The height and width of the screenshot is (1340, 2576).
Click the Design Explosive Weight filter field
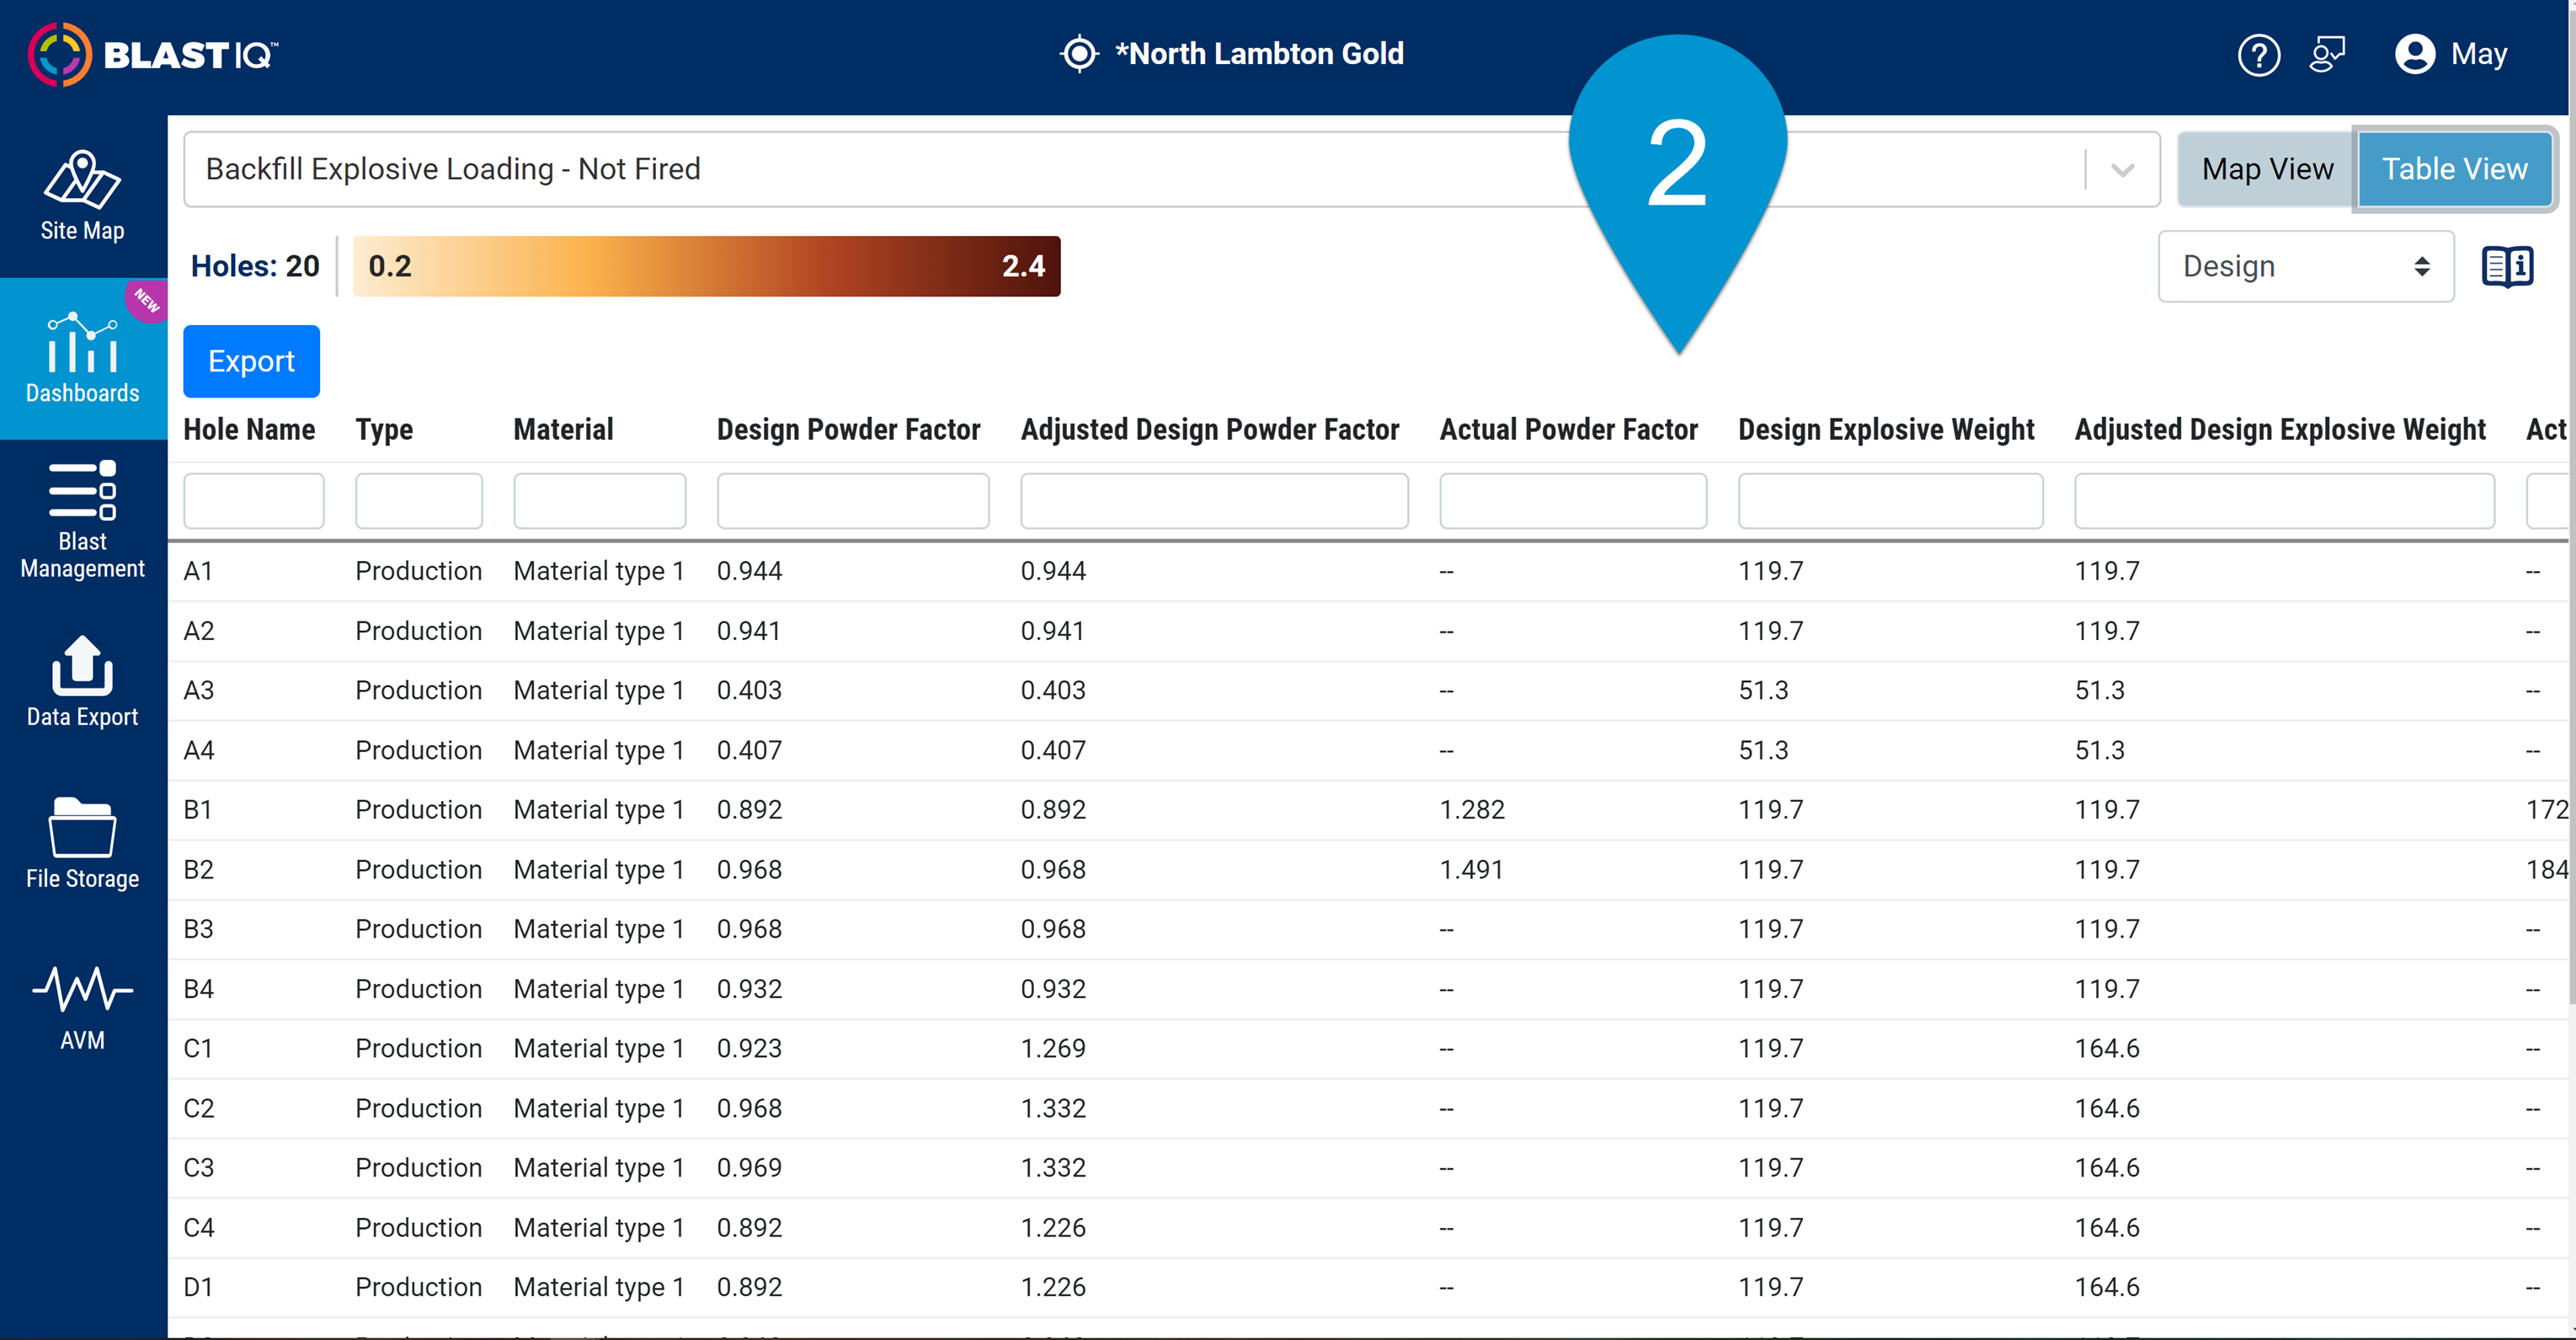[x=1890, y=500]
